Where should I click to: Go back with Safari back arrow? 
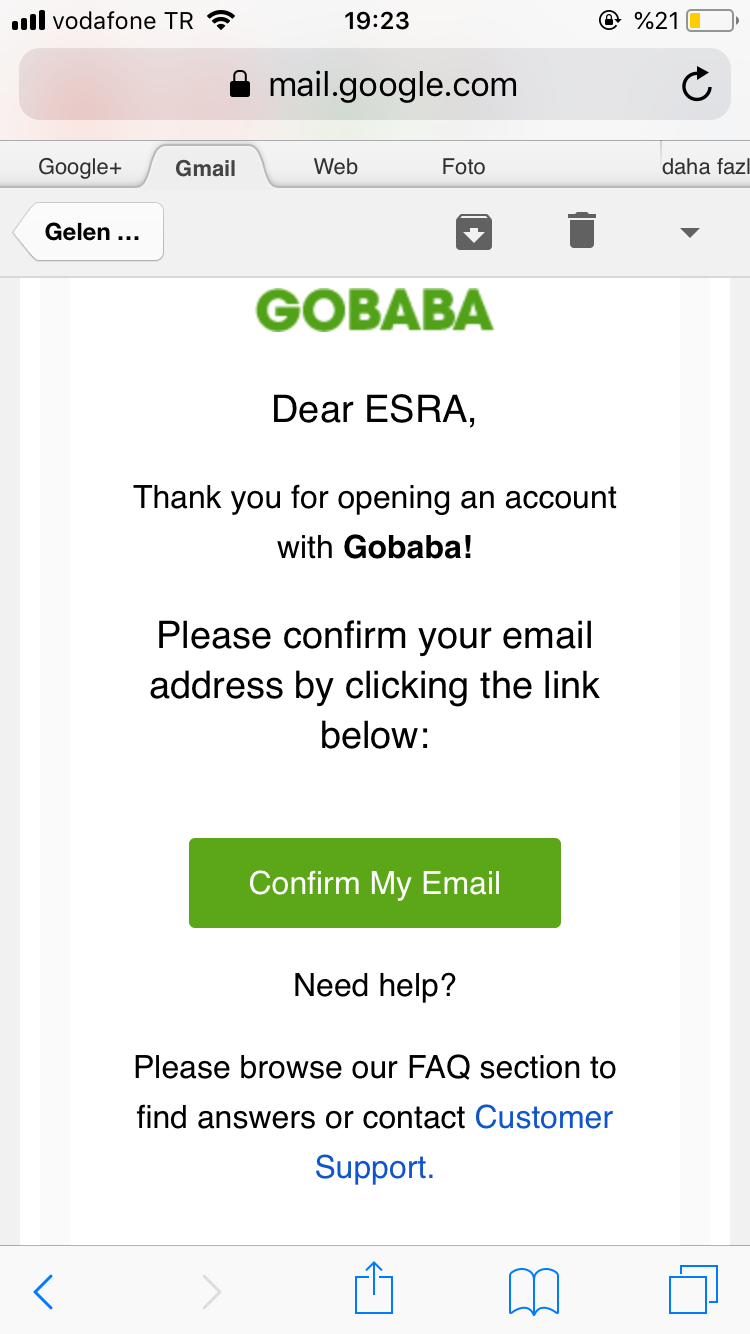point(43,1291)
